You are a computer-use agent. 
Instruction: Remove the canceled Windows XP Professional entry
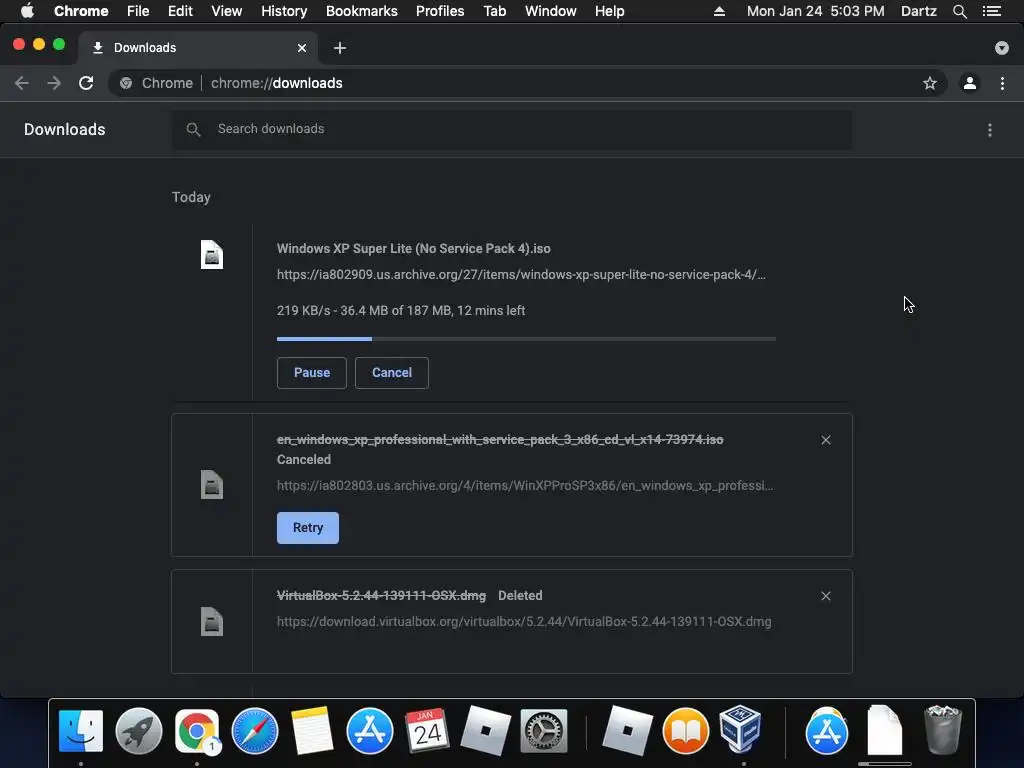coord(826,440)
